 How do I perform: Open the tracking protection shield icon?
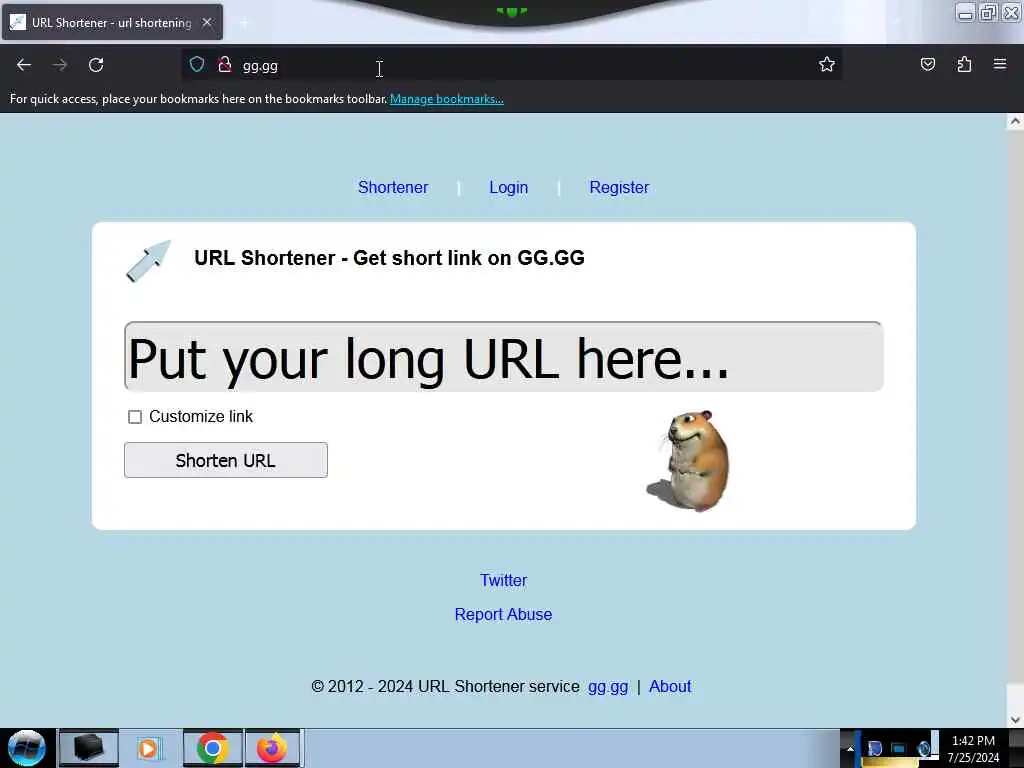(x=197, y=64)
